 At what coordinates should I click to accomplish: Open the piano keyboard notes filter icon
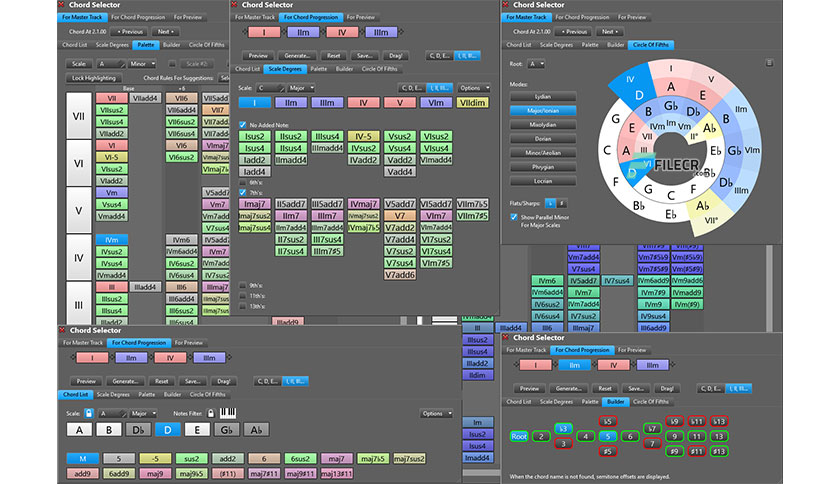(228, 413)
